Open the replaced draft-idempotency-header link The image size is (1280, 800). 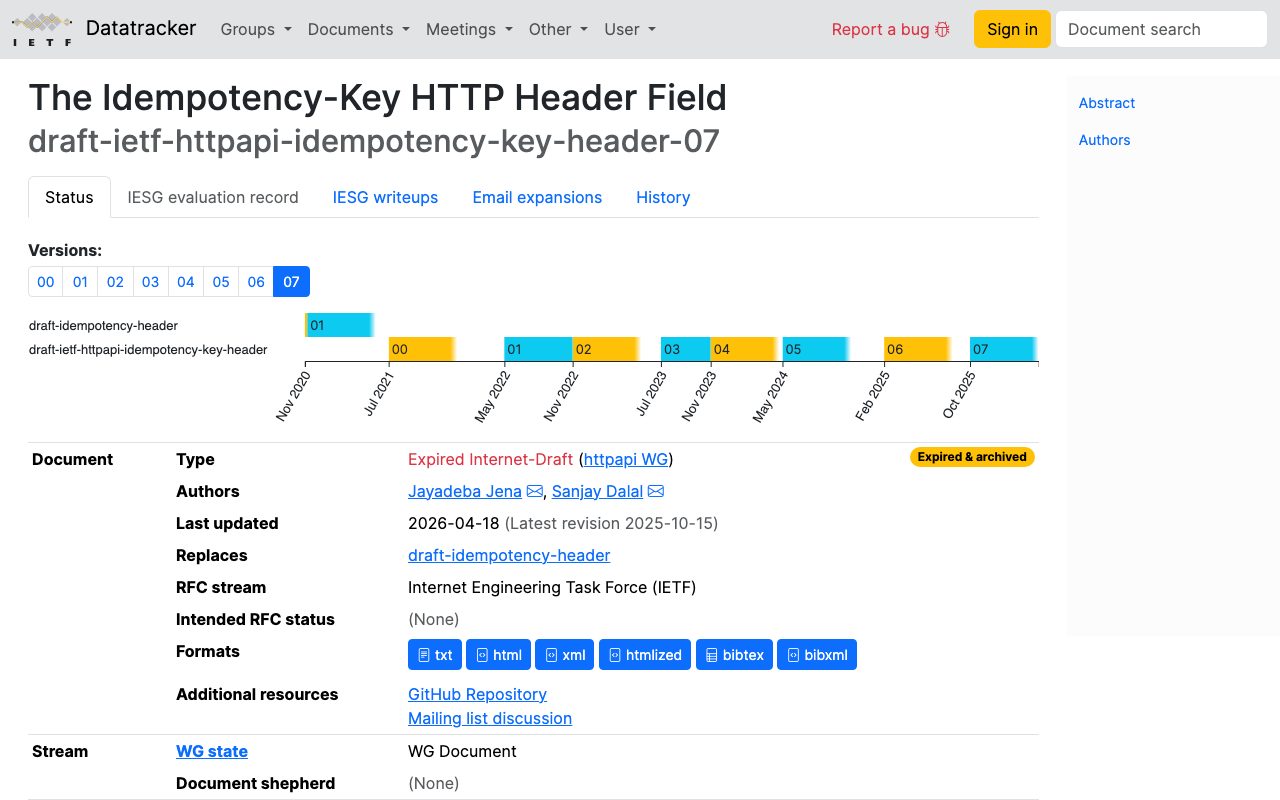(509, 555)
